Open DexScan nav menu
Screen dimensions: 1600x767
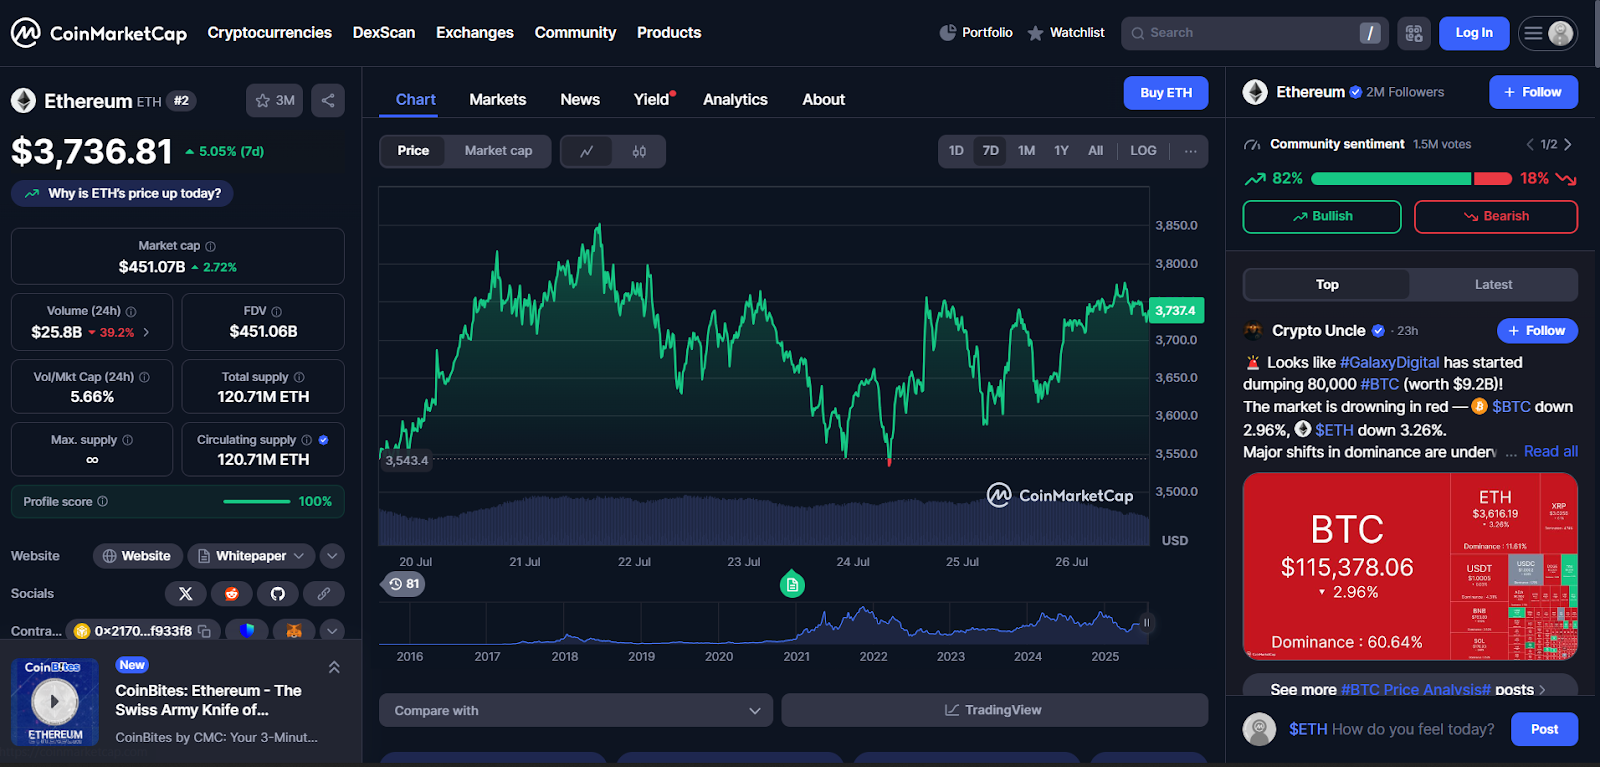[384, 33]
